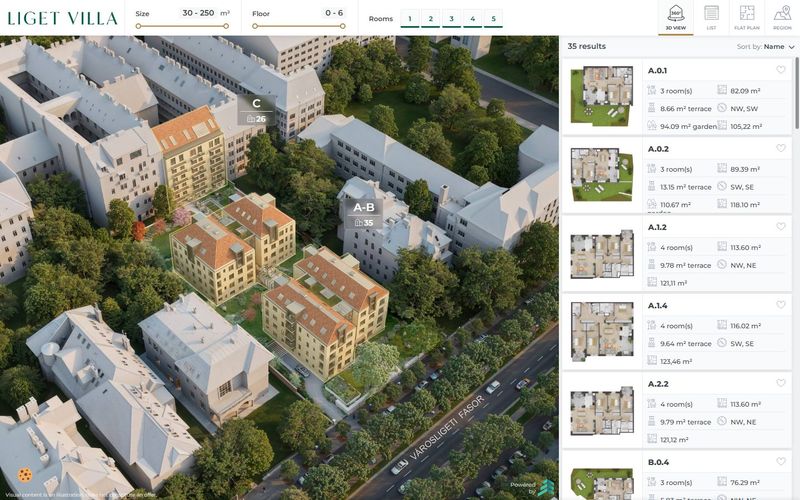Click the compass icon in A.1.4 card
The image size is (800, 500).
[x=722, y=343]
